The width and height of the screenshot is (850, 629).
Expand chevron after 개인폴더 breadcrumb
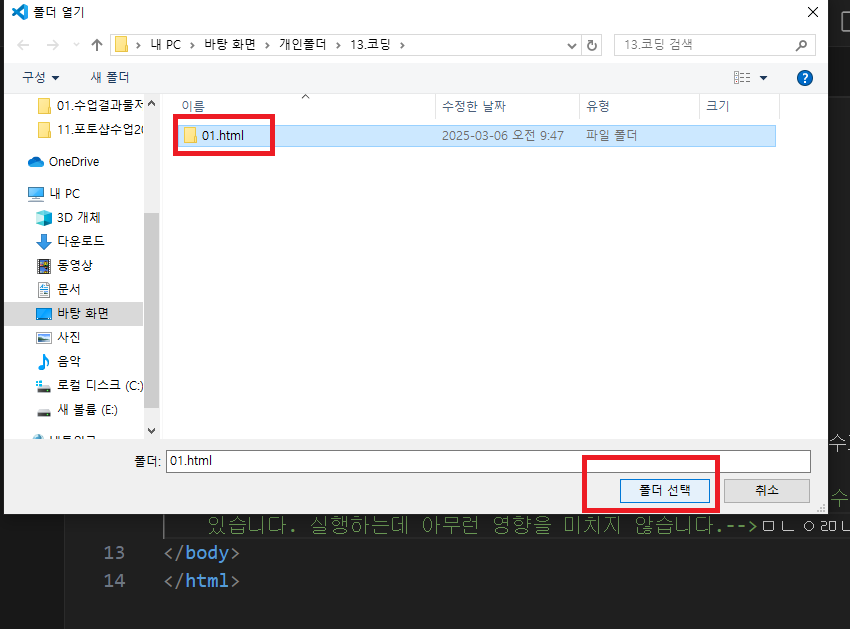(338, 45)
